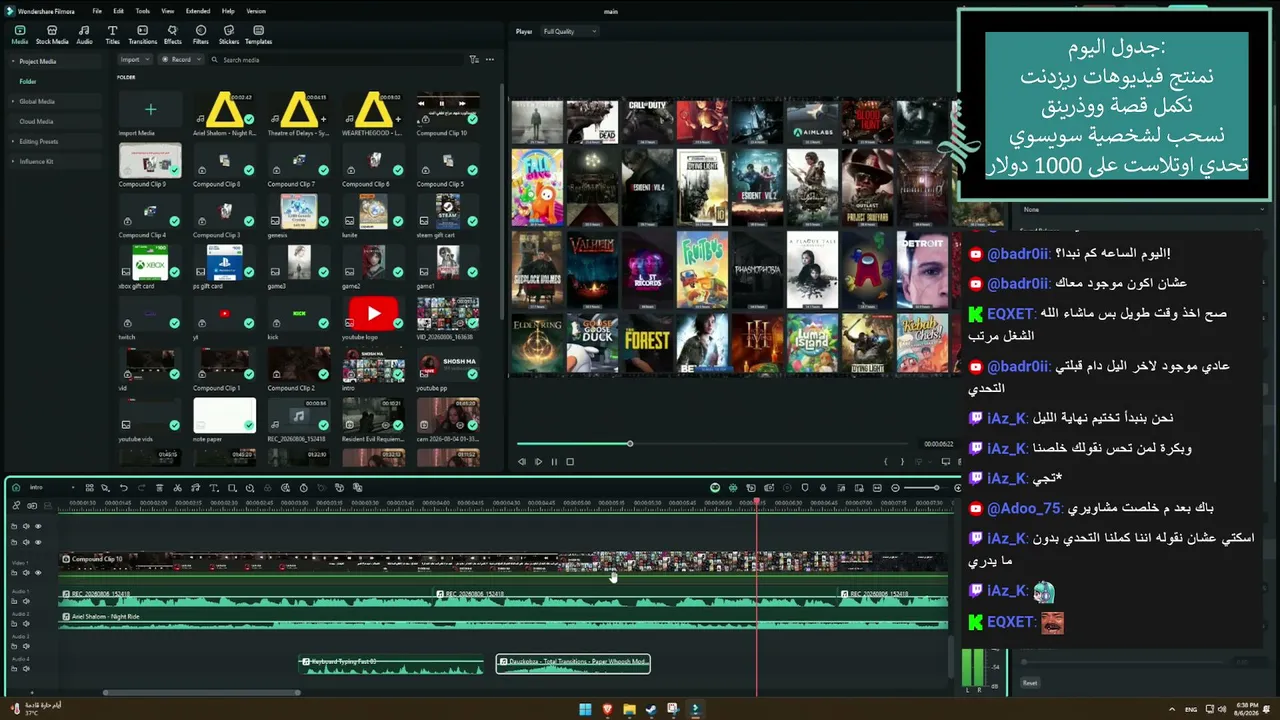Viewport: 1280px width, 720px height.
Task: Select the timeline text tool icon
Action: [x=213, y=488]
